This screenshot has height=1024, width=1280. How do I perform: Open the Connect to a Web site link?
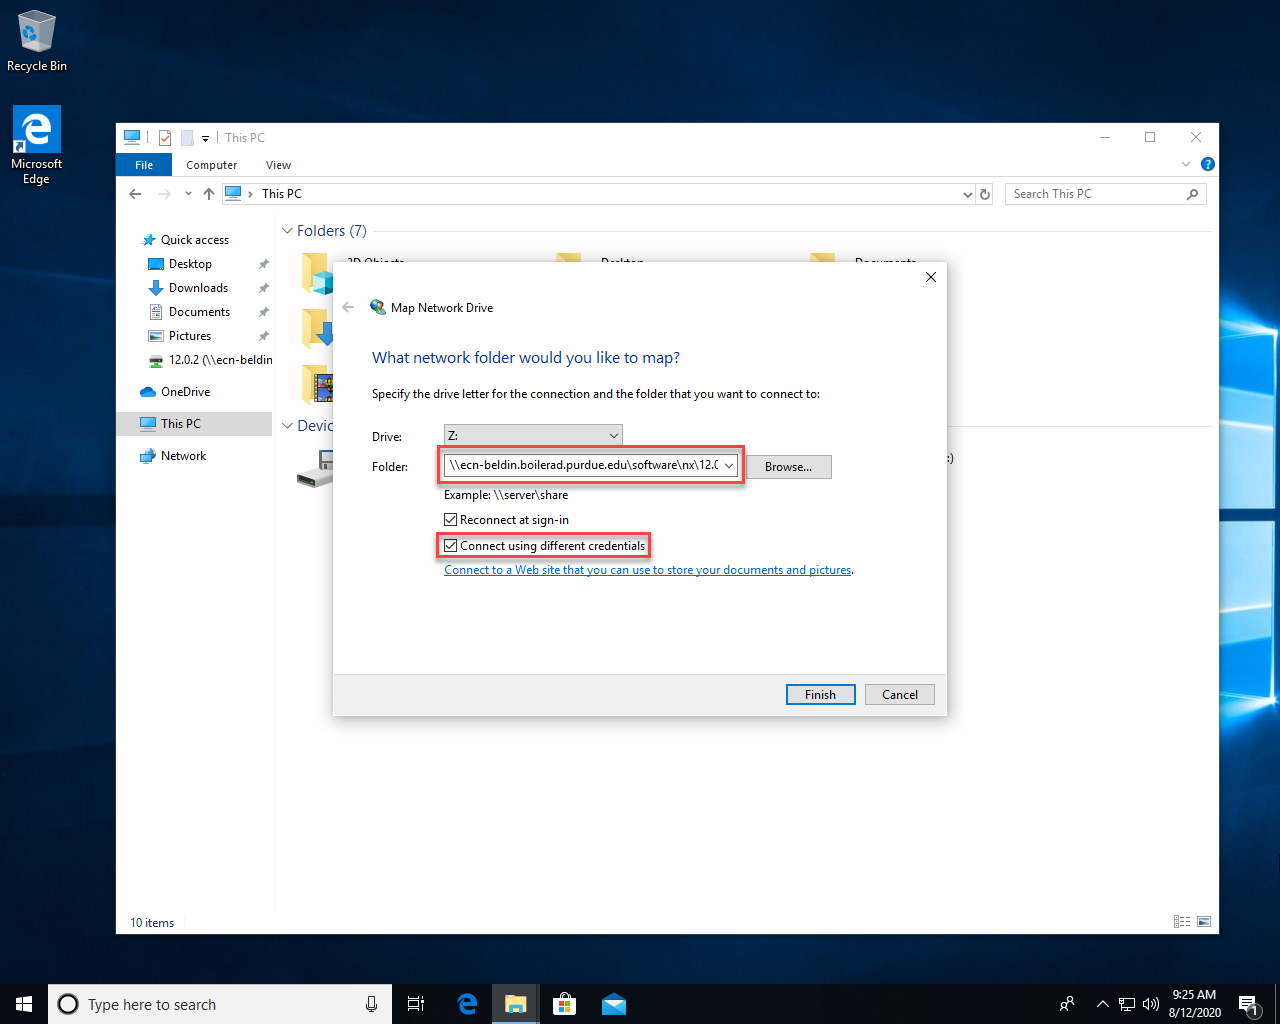pos(647,570)
